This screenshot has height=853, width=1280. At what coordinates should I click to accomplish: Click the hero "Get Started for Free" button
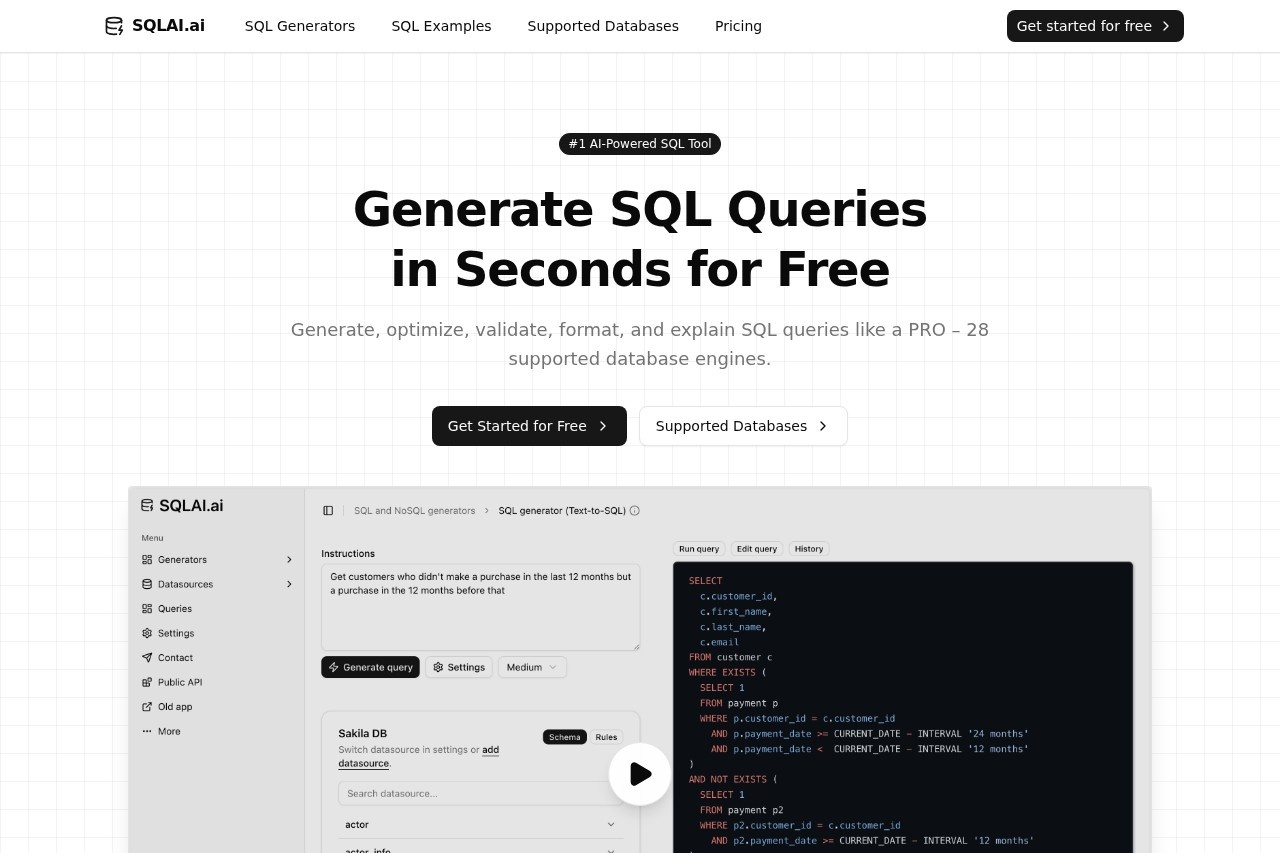(529, 426)
